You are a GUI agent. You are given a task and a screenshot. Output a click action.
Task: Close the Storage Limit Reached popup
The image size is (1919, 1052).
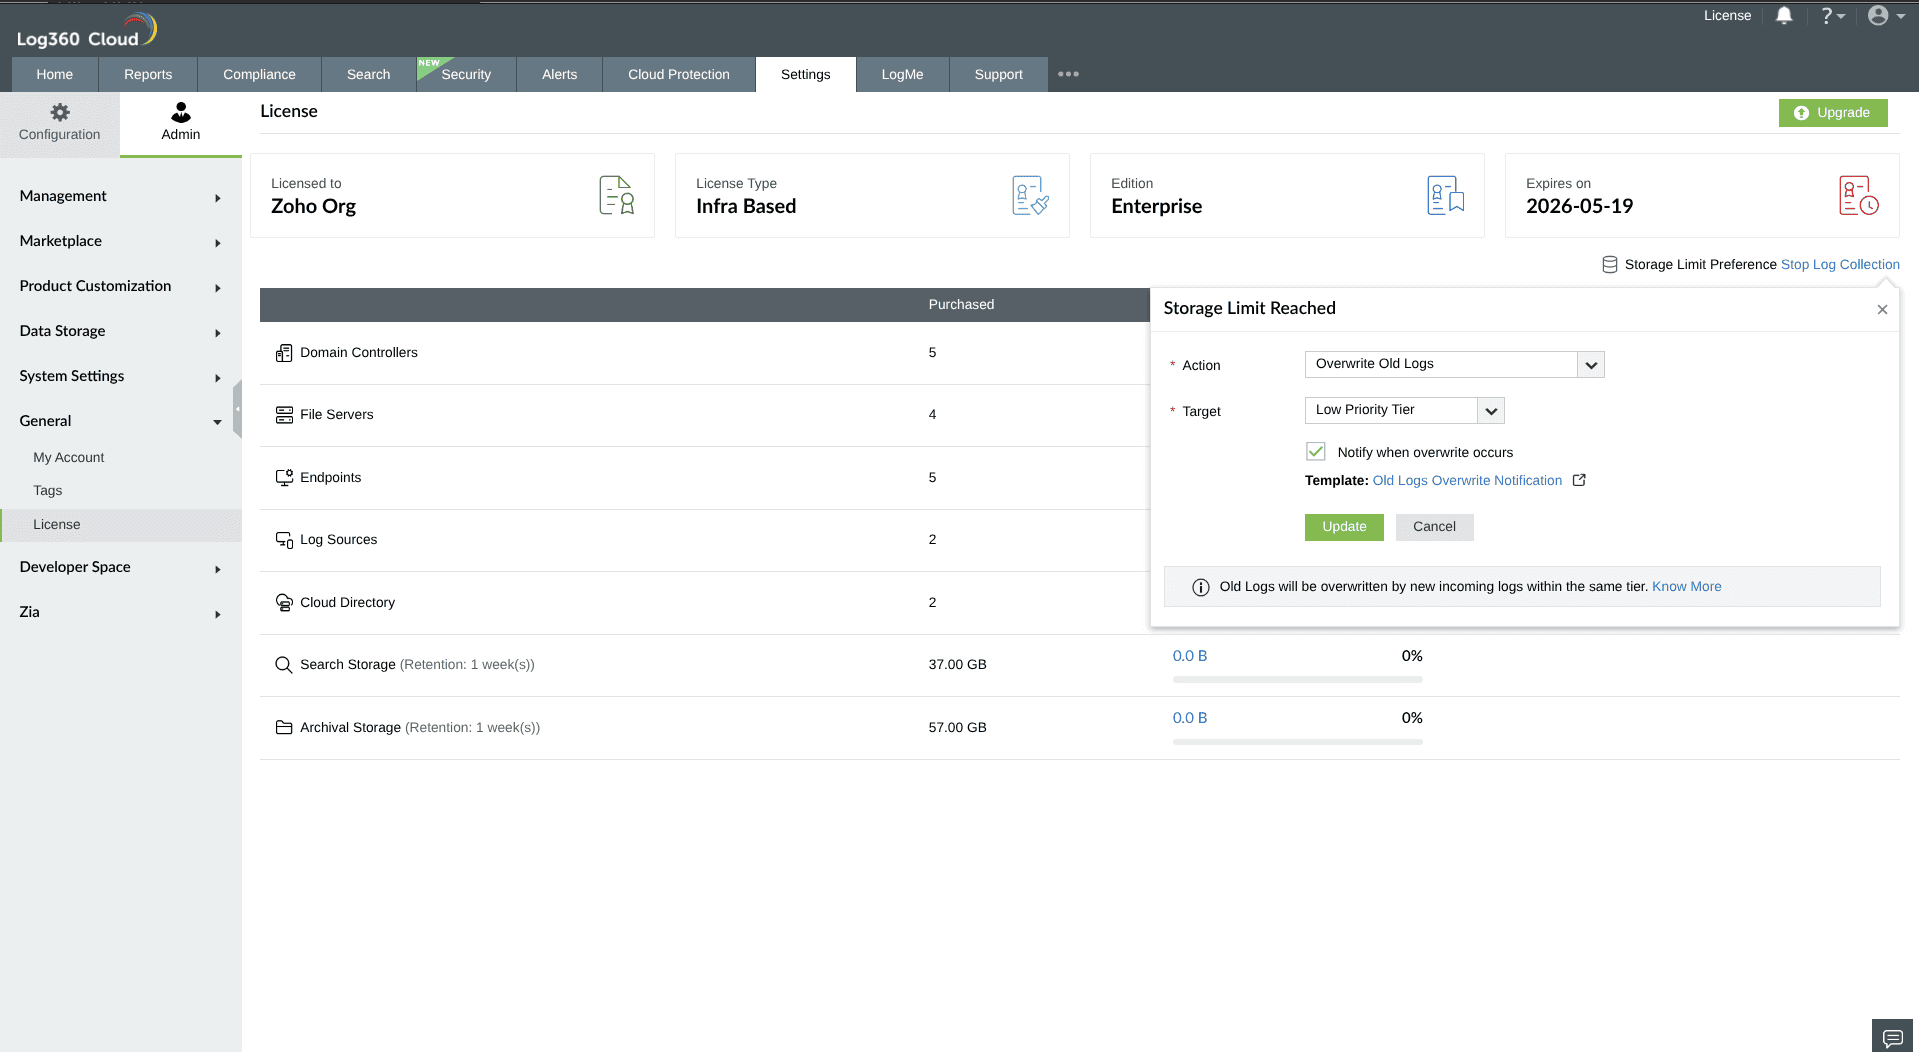[1882, 309]
